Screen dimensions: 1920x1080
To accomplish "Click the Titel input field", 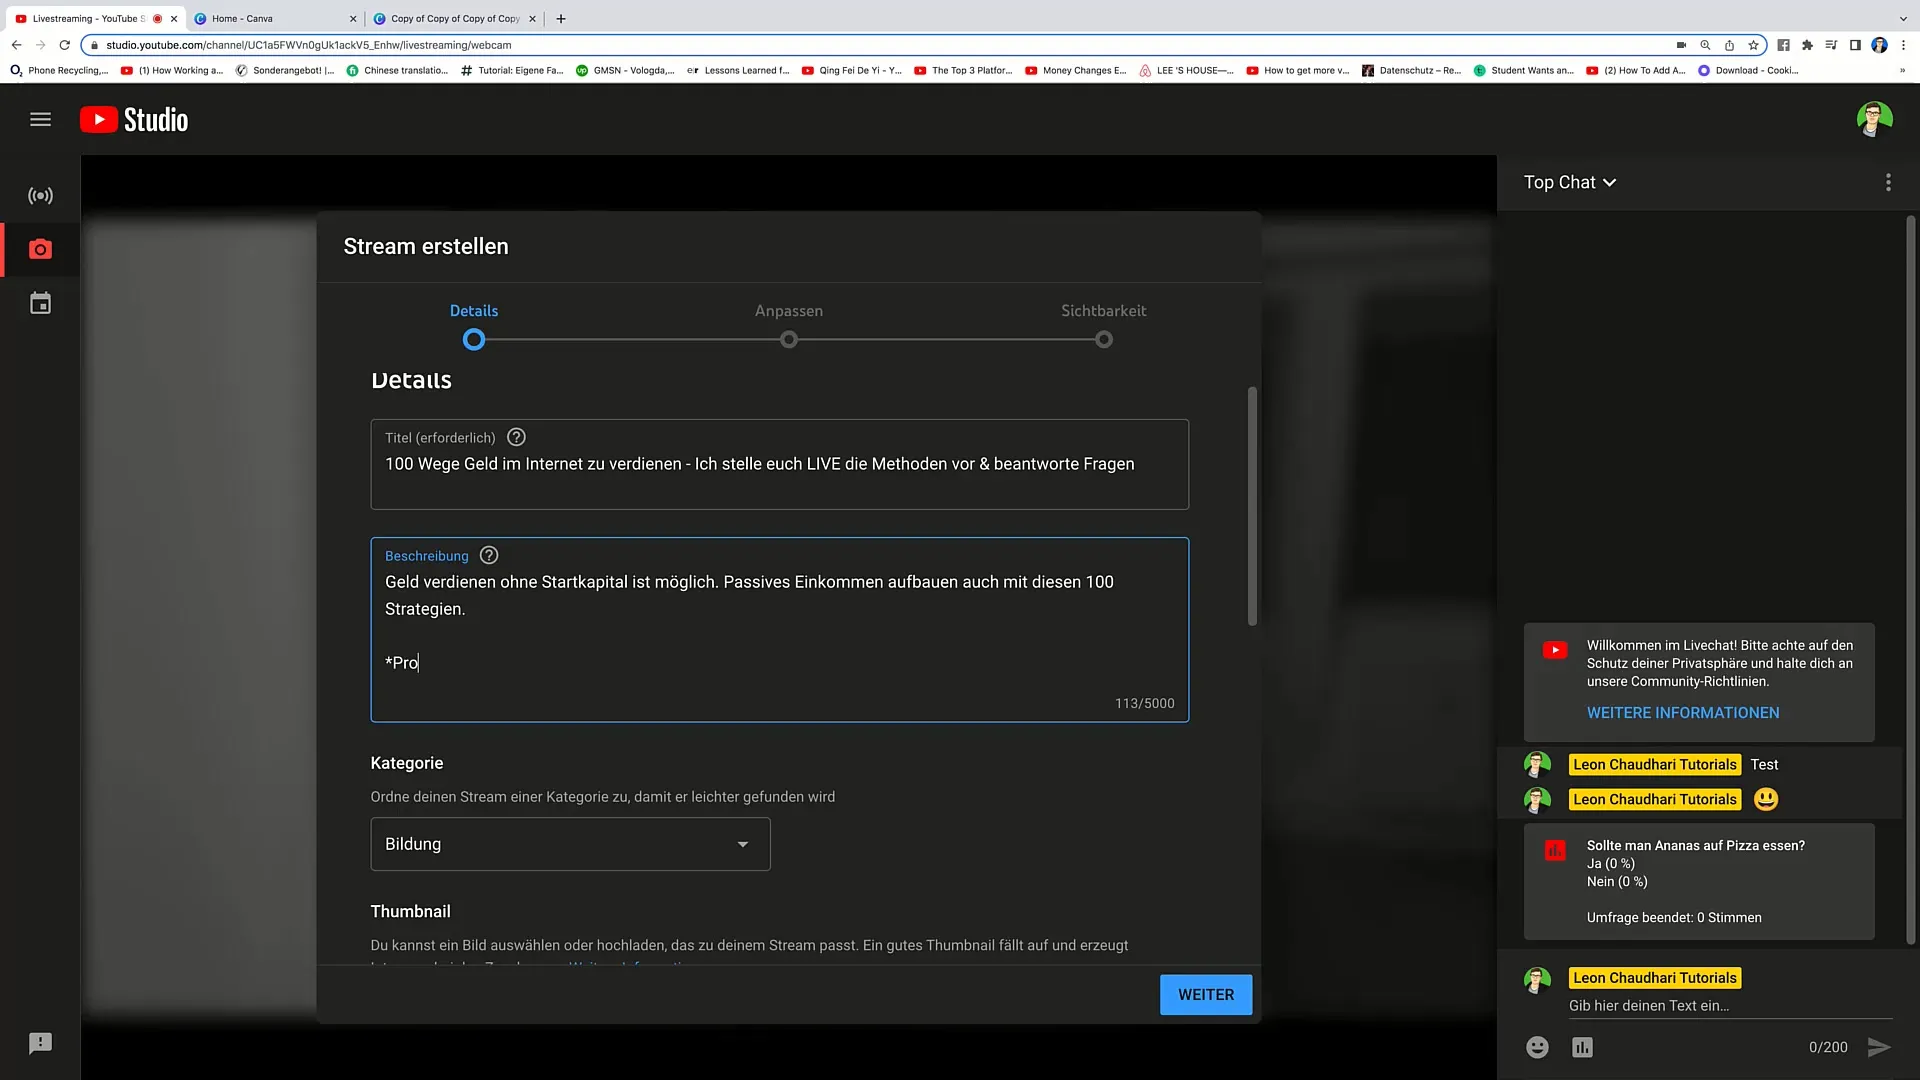I will pyautogui.click(x=779, y=463).
